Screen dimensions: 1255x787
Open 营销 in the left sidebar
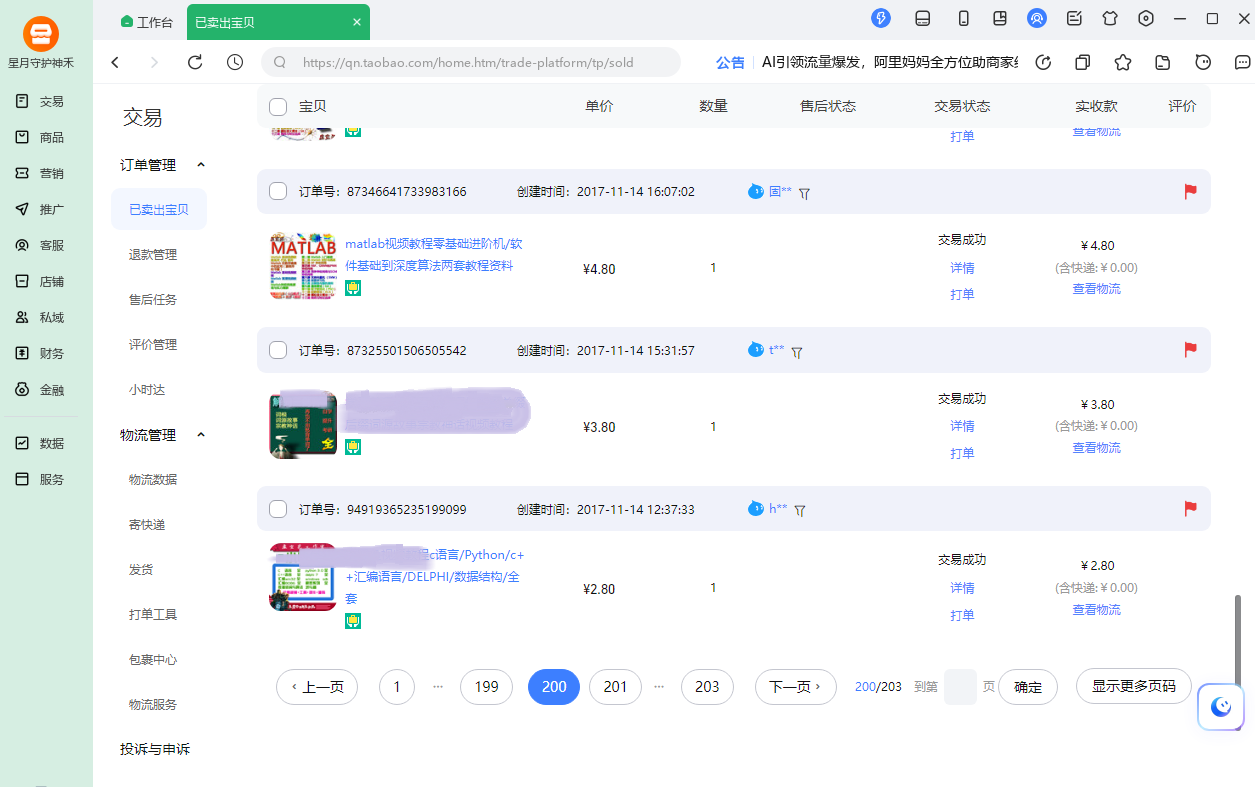click(x=40, y=173)
